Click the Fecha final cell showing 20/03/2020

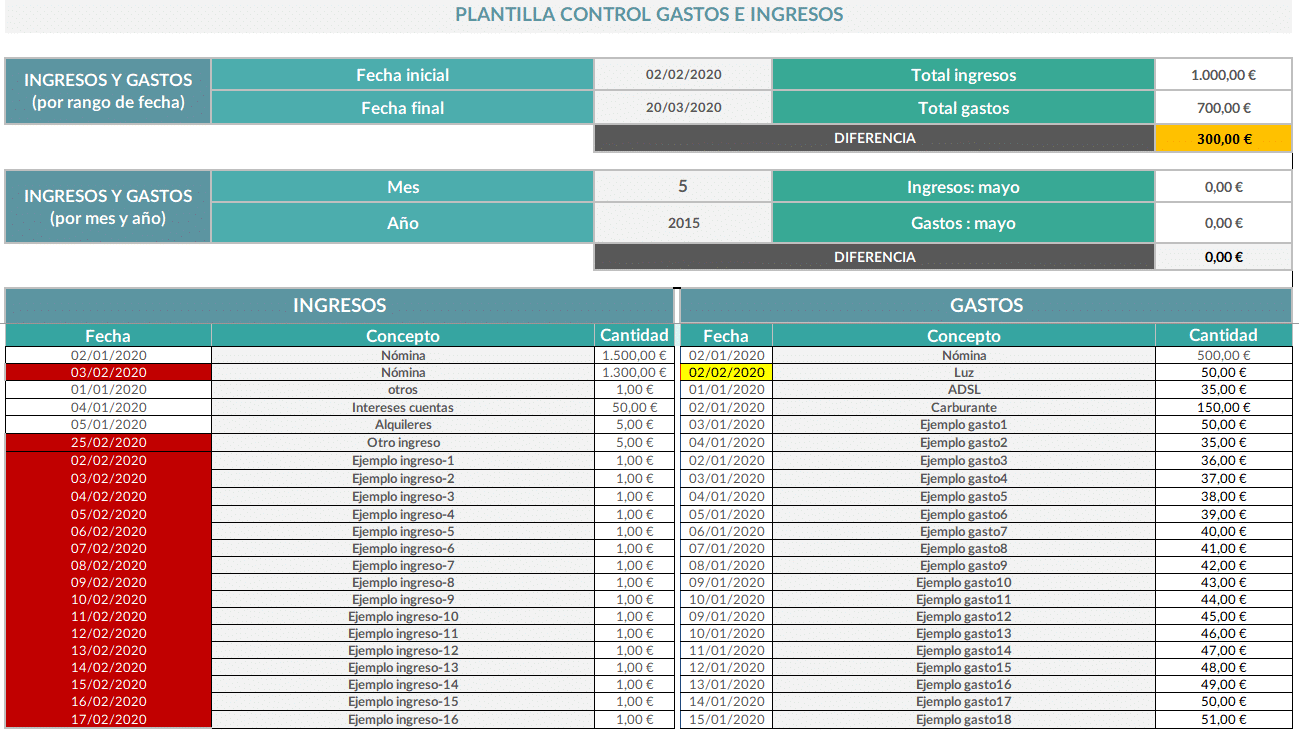tap(683, 108)
